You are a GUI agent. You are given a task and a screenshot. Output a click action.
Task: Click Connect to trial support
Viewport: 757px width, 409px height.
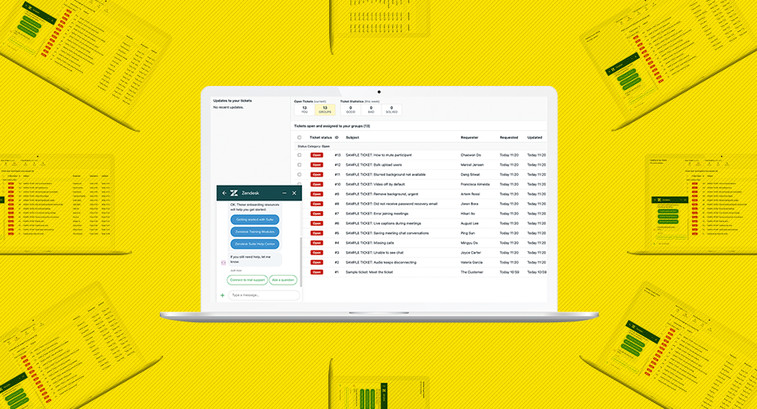(x=247, y=280)
